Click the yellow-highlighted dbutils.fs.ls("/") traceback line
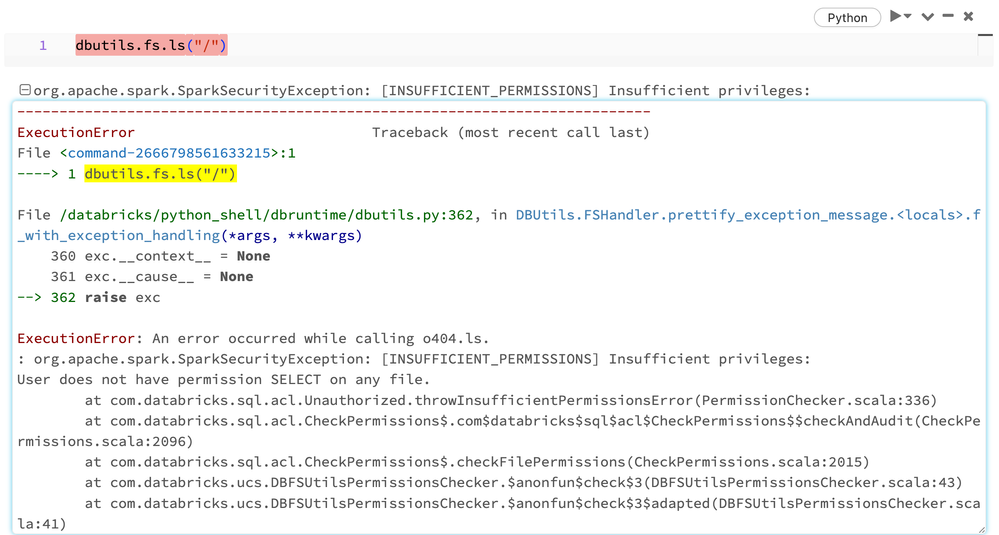 [x=160, y=174]
